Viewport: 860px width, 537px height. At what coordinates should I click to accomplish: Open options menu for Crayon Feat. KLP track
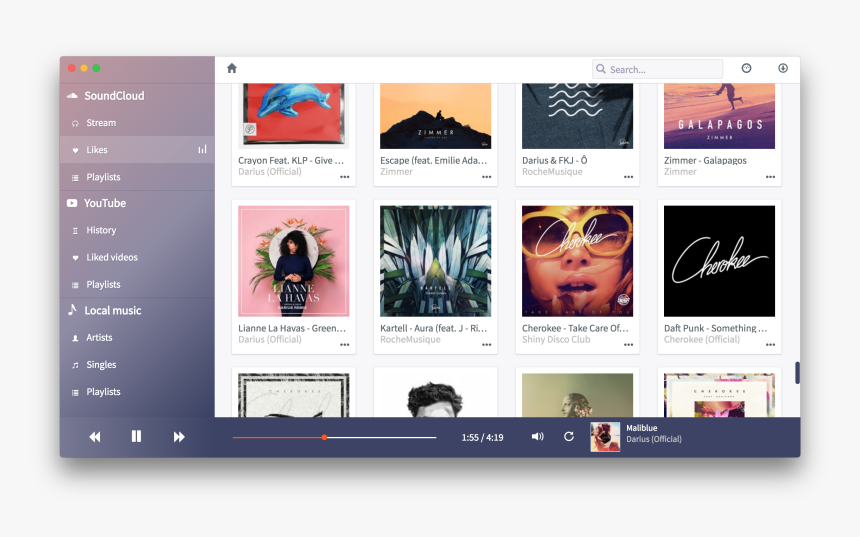tap(344, 177)
